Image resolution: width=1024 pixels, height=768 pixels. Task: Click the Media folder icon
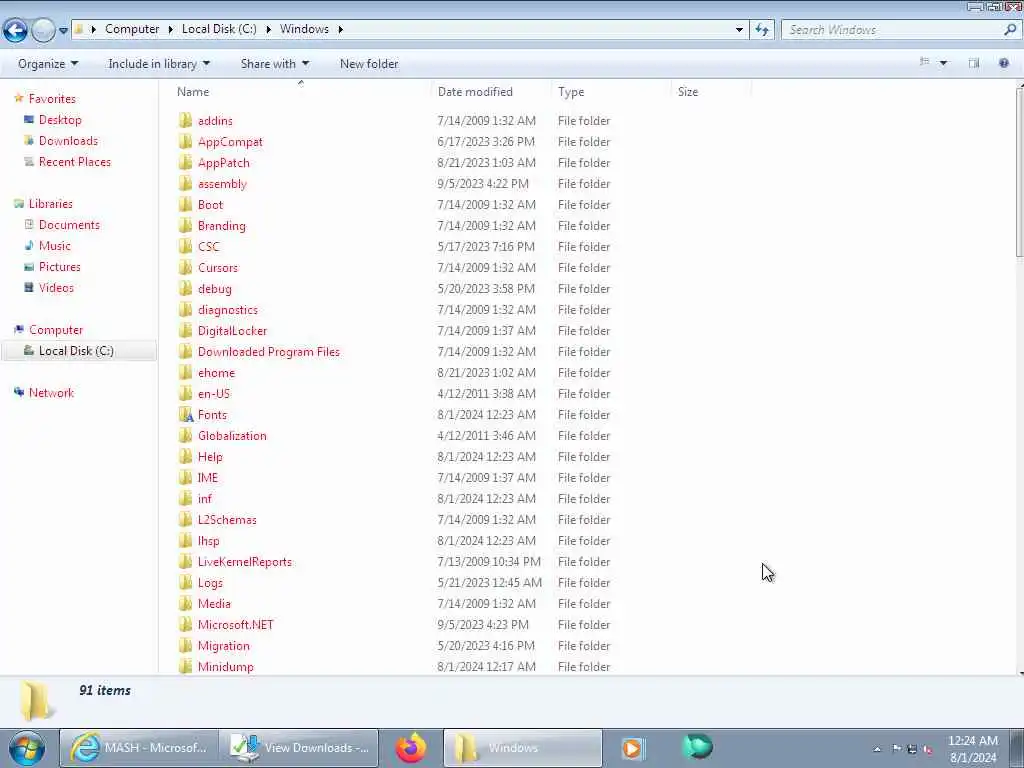pos(185,603)
